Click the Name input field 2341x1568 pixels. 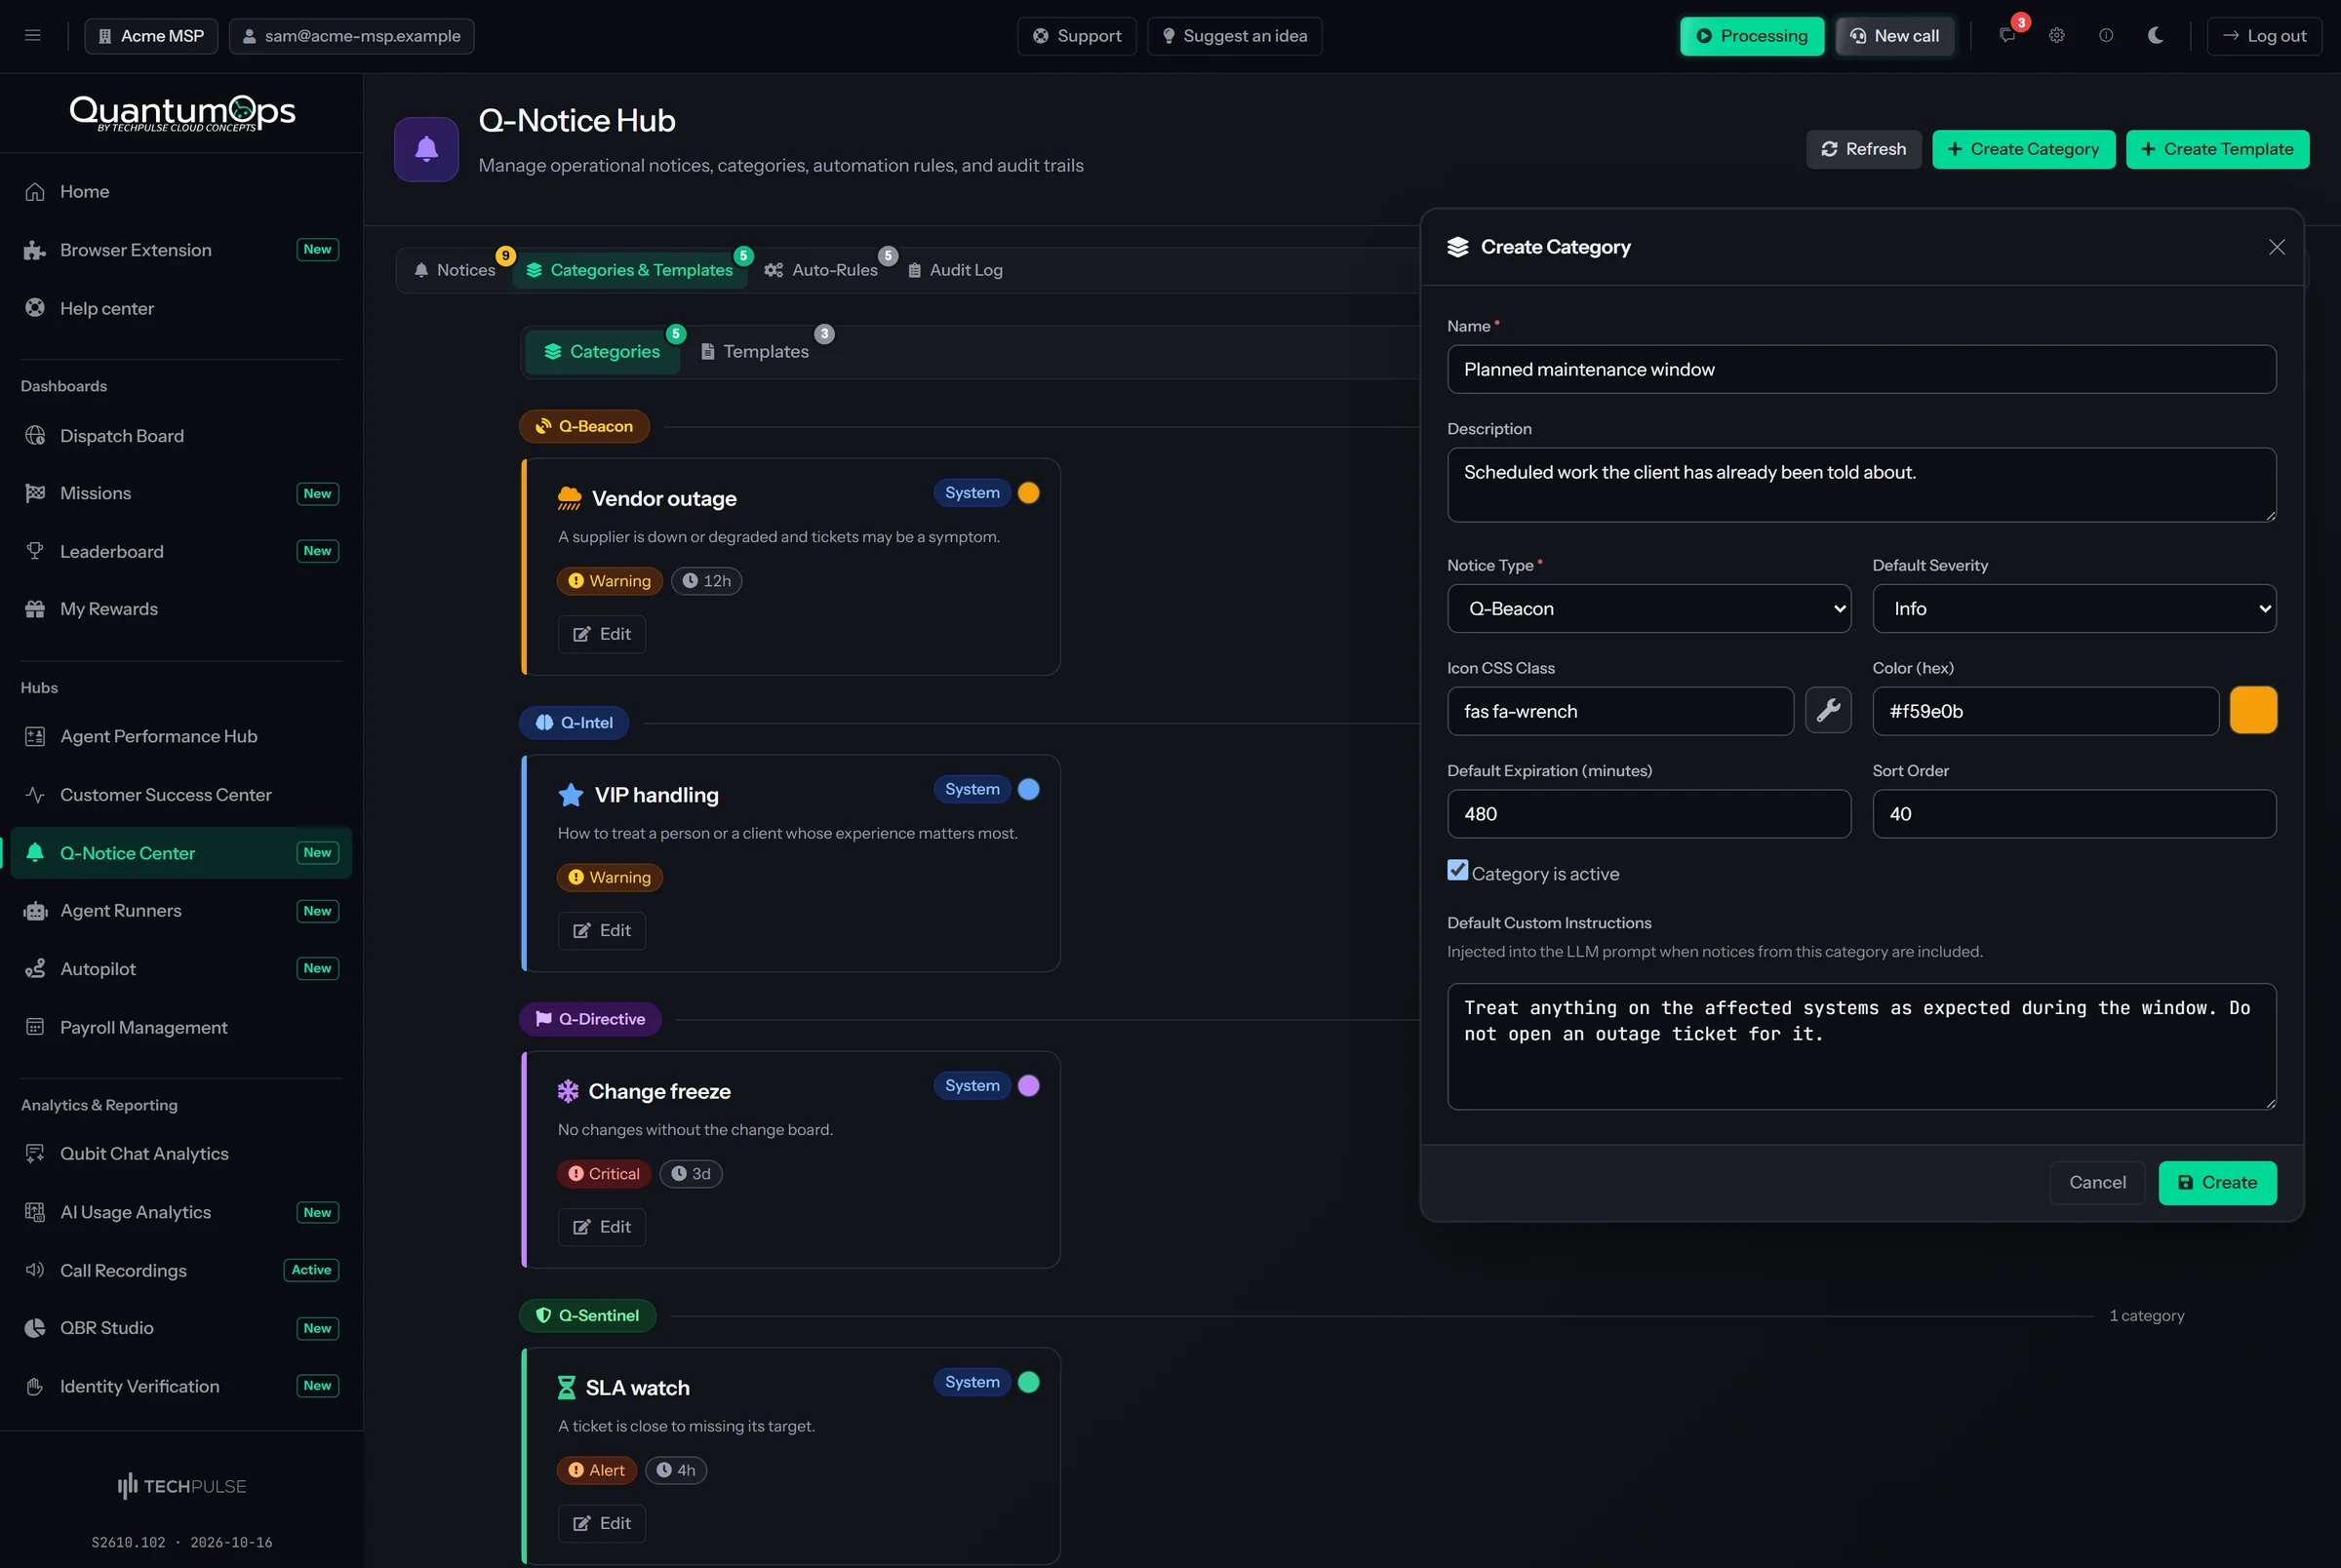[1861, 370]
